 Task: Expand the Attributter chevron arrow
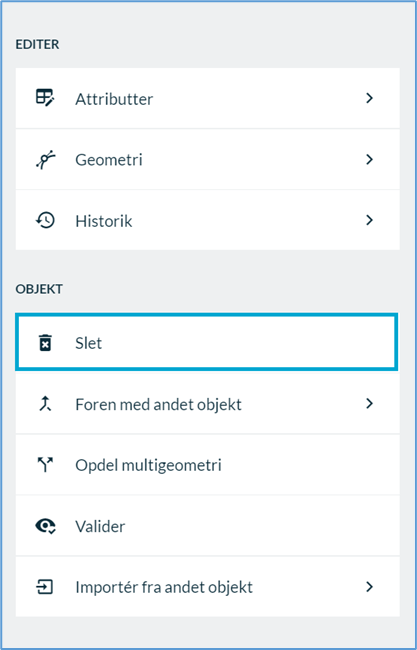370,98
